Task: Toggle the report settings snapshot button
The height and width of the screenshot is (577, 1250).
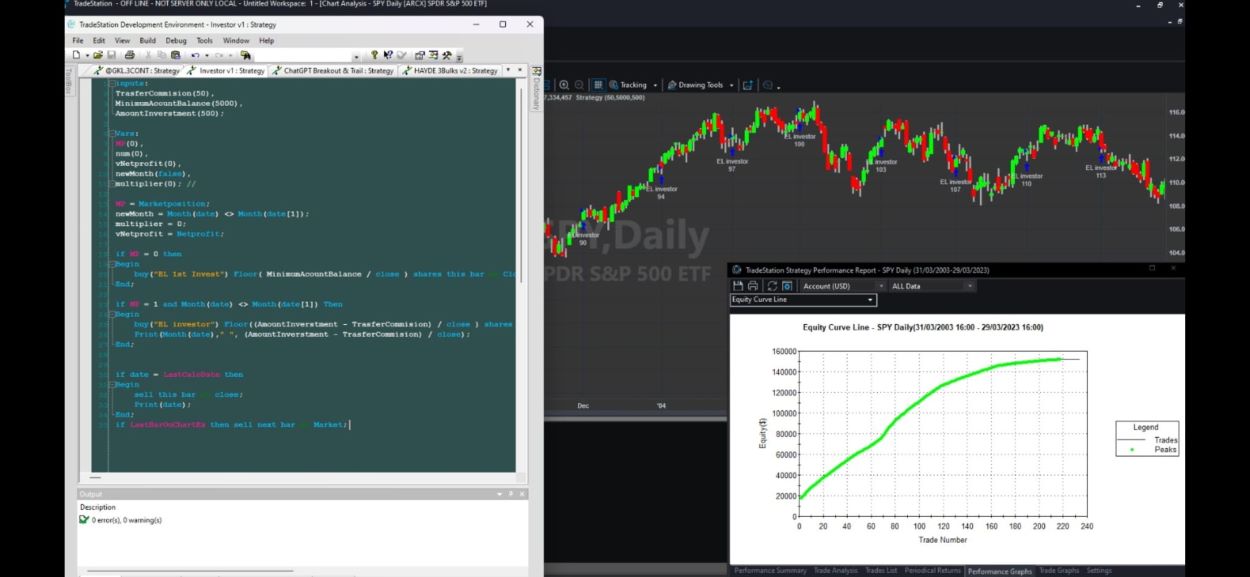Action: (787, 286)
